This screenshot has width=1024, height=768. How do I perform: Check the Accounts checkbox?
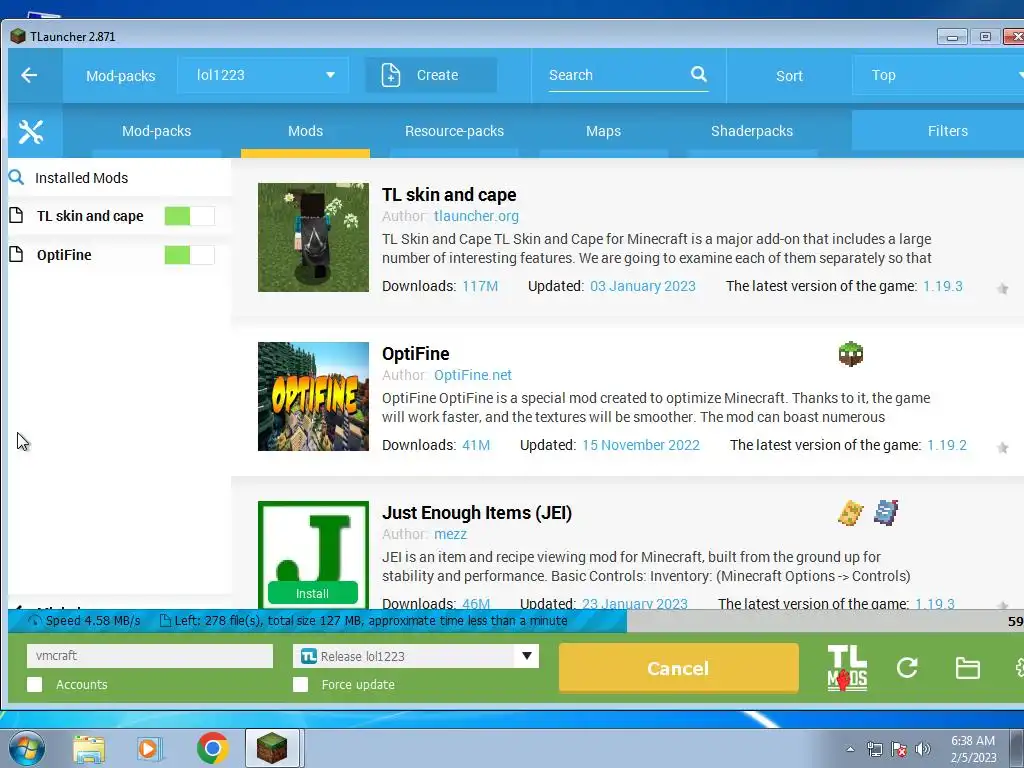pos(35,684)
